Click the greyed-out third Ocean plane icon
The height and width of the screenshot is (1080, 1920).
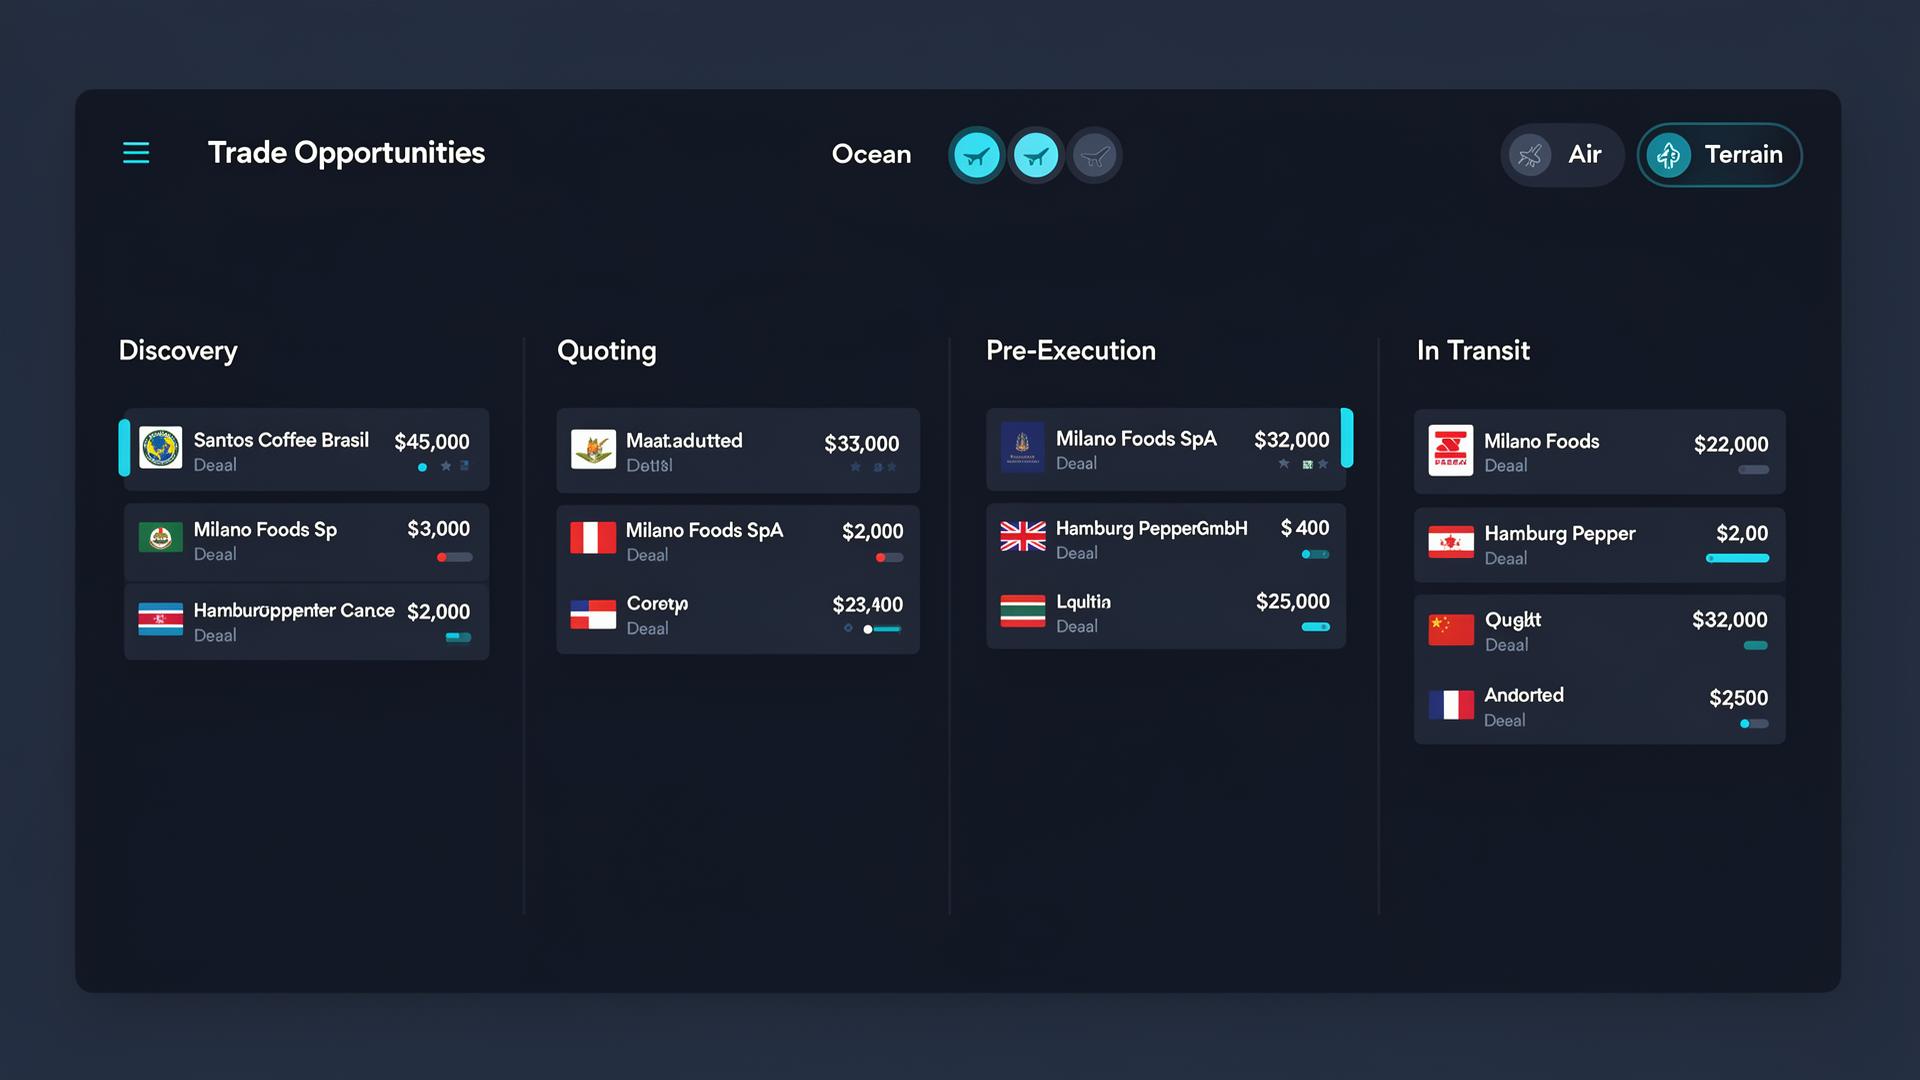(x=1095, y=156)
